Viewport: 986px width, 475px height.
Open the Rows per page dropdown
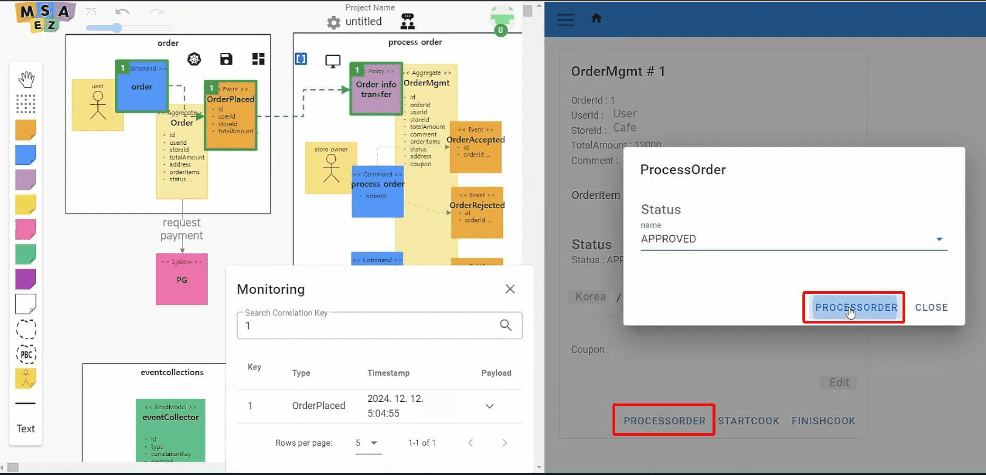(x=367, y=442)
